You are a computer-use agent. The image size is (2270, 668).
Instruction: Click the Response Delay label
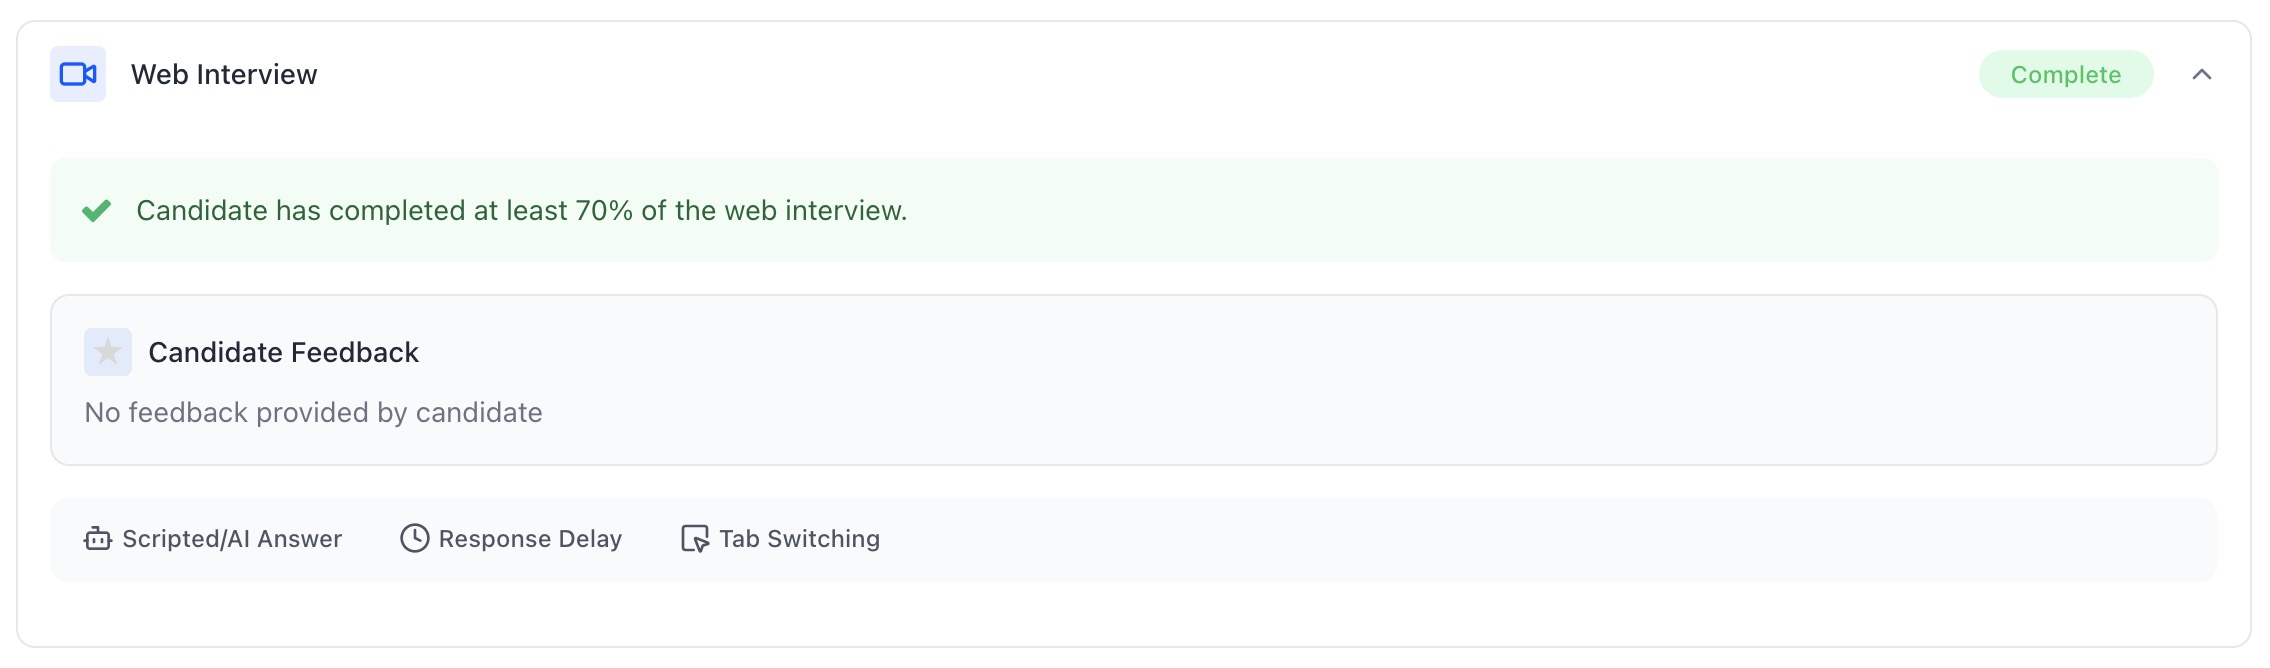[x=530, y=539]
